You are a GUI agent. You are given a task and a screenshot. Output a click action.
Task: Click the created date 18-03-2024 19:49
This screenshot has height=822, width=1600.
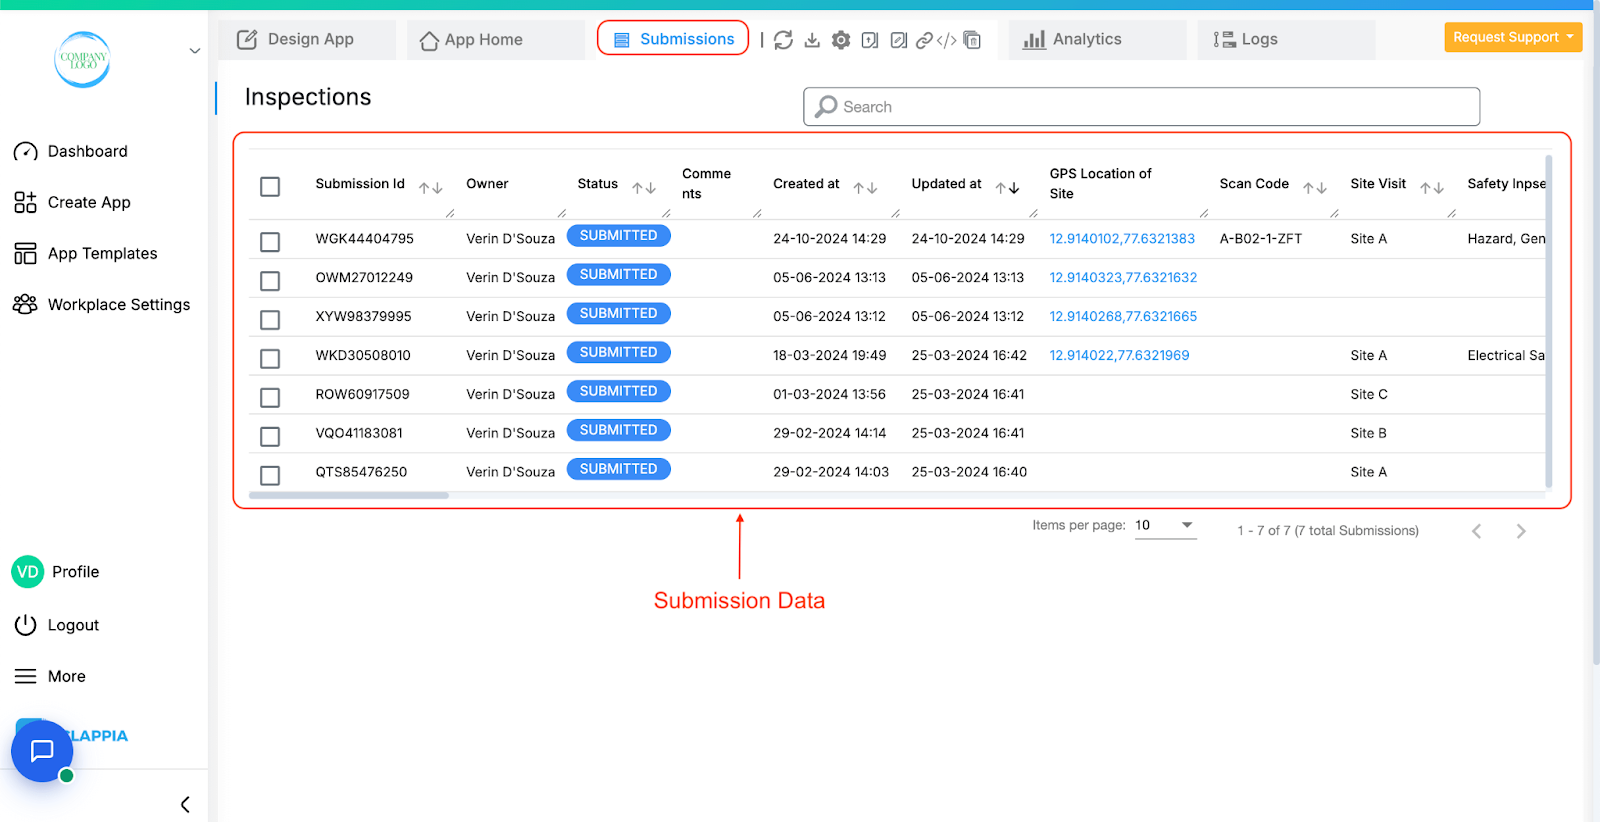pos(829,356)
